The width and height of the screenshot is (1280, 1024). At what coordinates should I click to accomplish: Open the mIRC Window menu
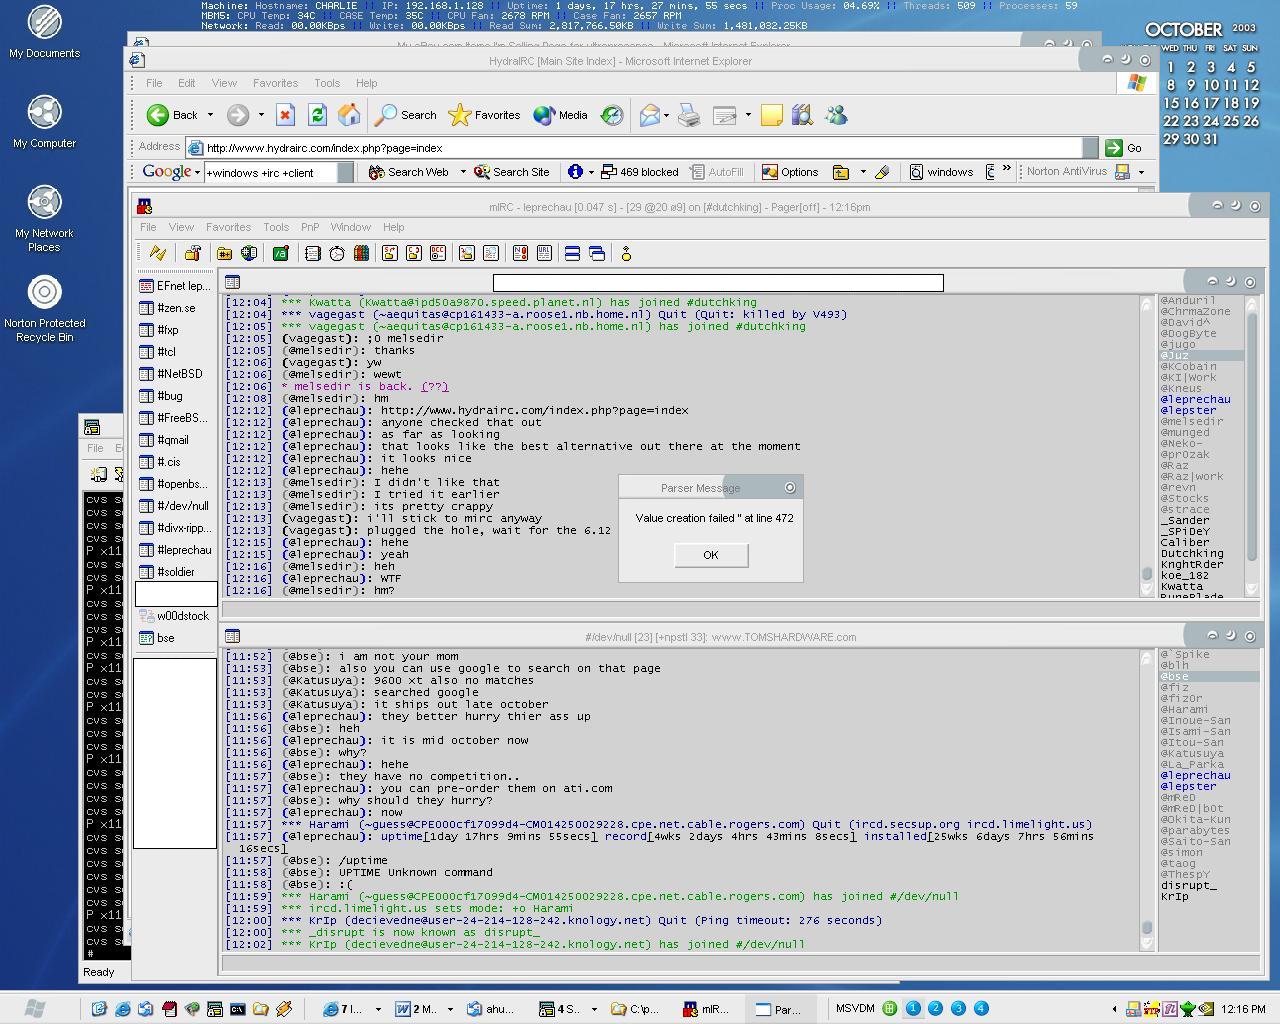tap(351, 227)
